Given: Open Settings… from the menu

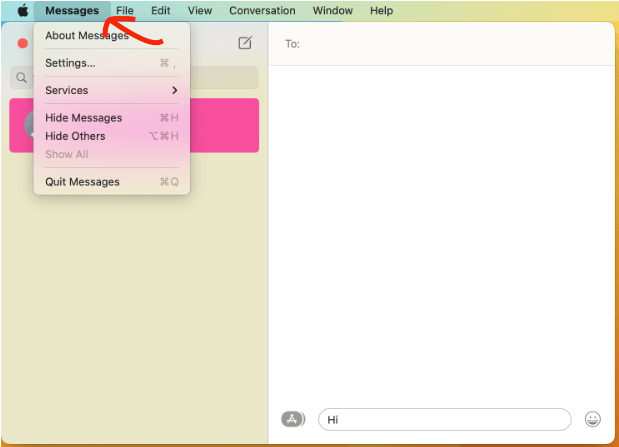Looking at the screenshot, I should [112, 63].
